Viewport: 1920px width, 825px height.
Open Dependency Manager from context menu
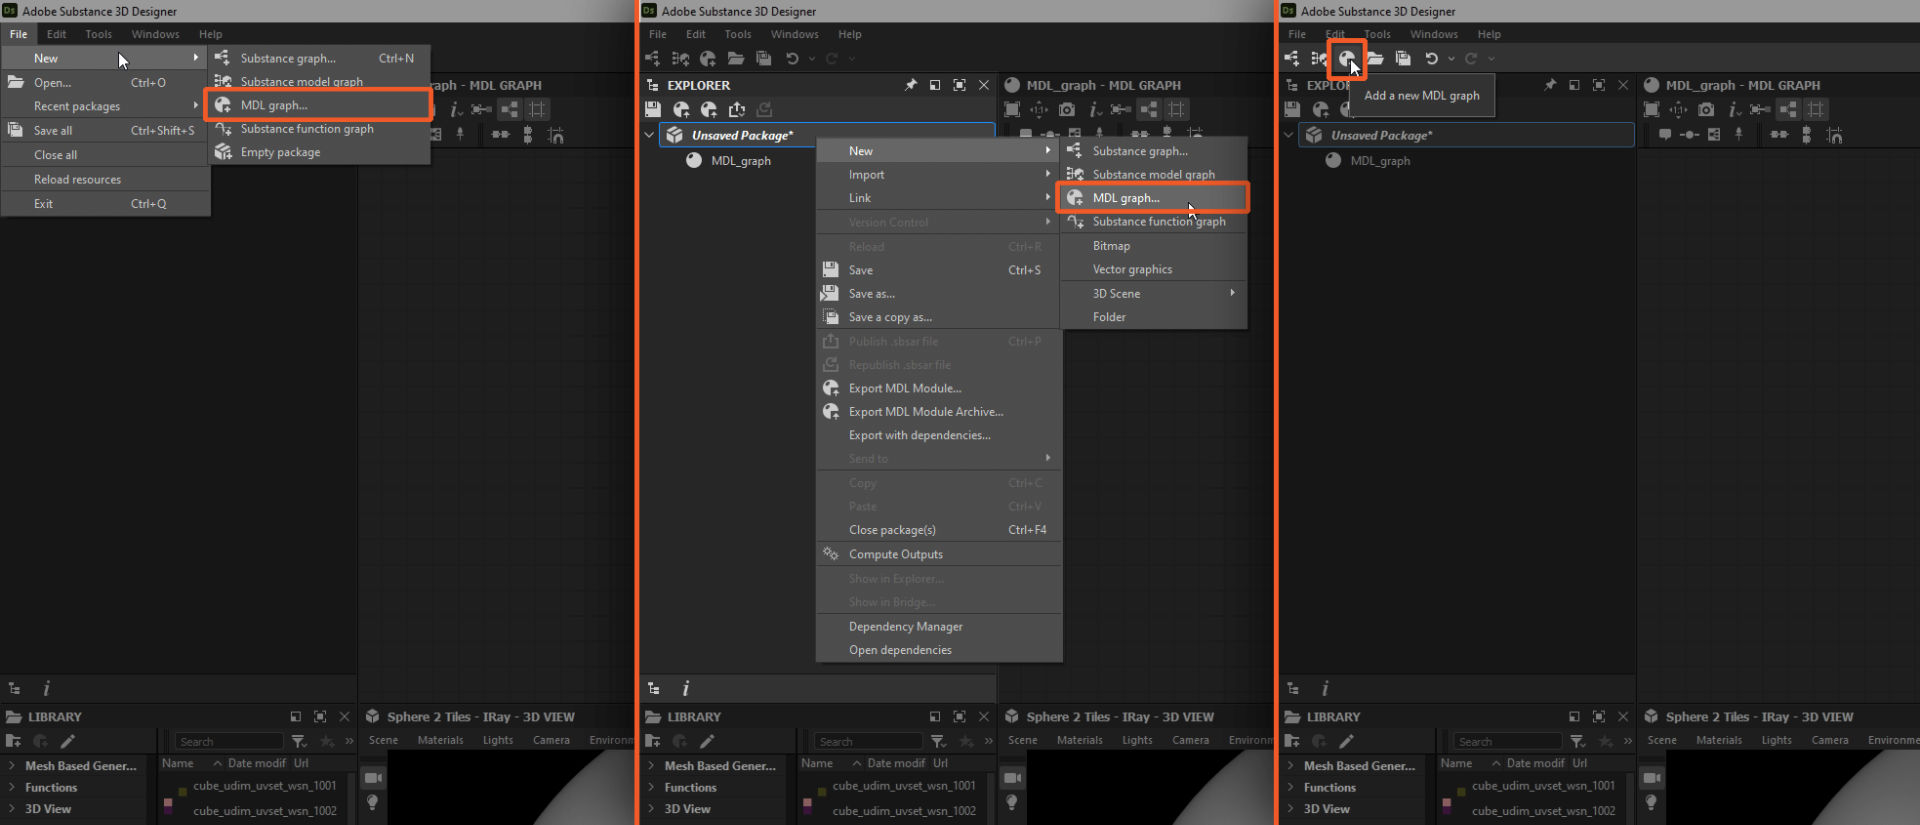coord(938,626)
